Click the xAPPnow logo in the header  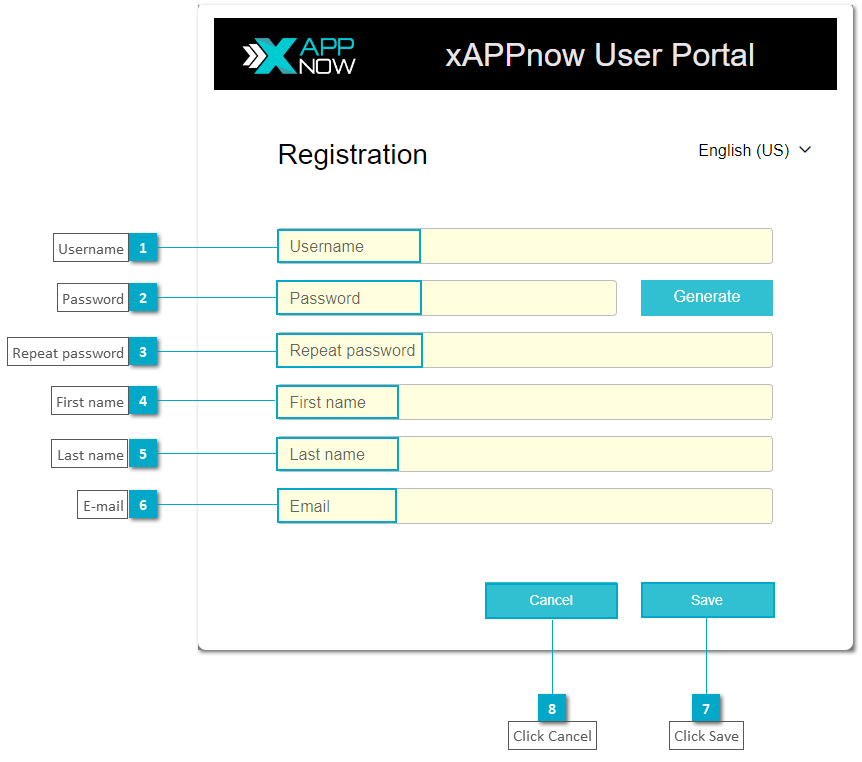click(299, 56)
